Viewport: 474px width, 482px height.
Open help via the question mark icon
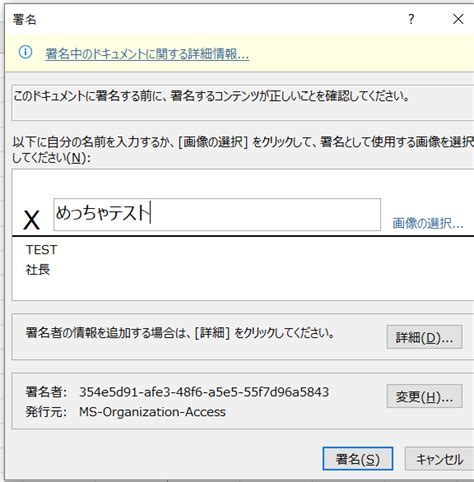[x=411, y=19]
